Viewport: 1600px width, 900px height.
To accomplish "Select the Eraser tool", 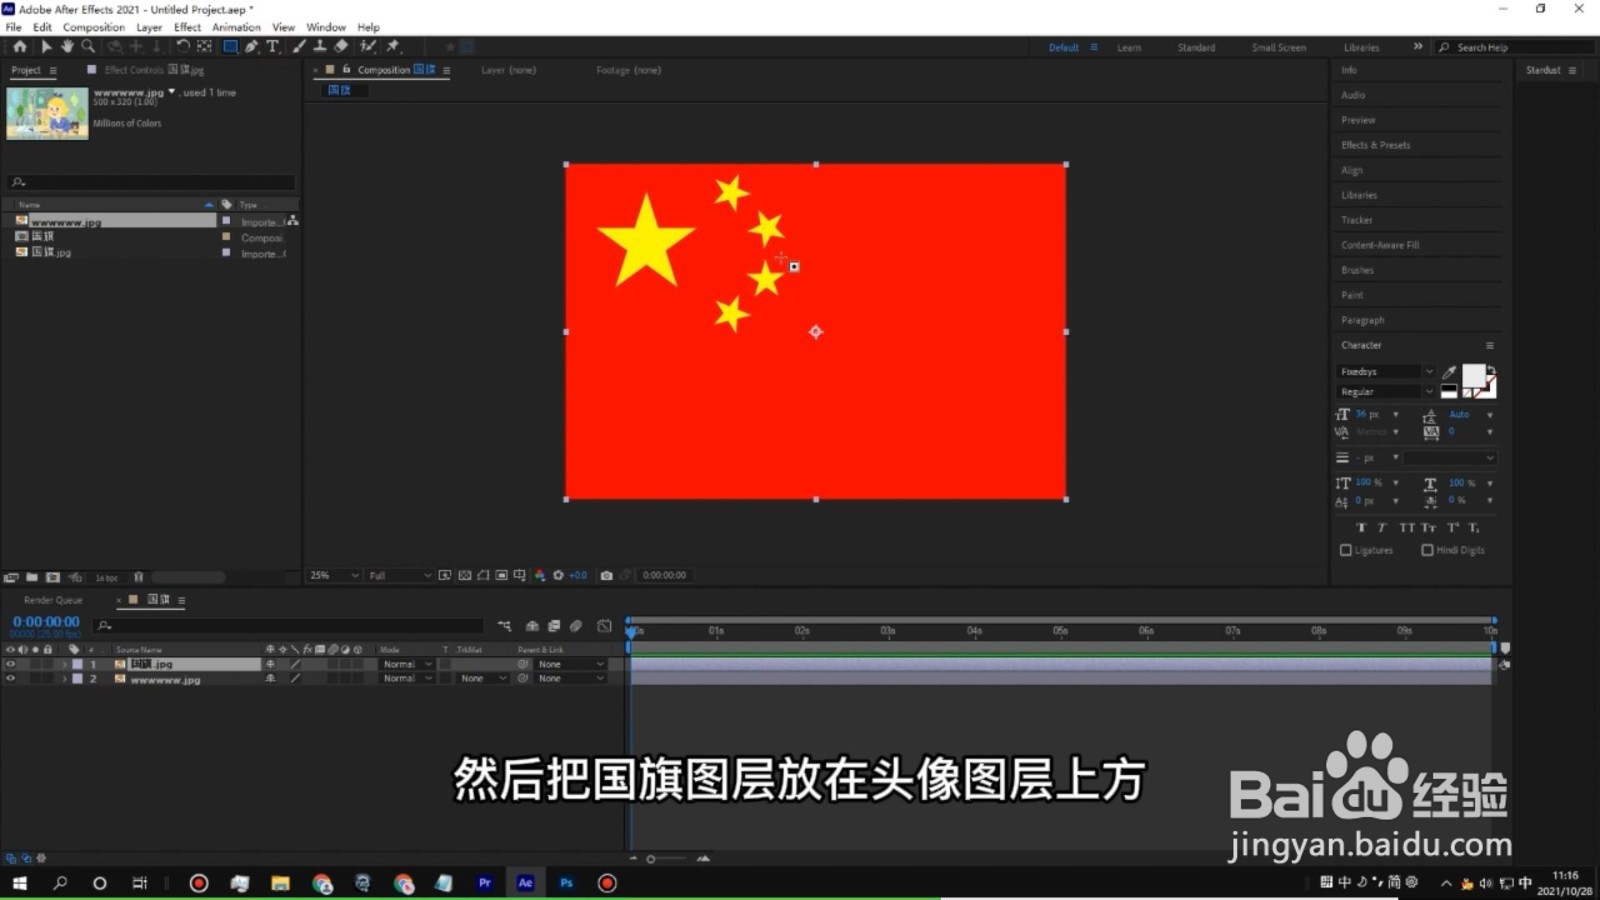I will [x=341, y=46].
